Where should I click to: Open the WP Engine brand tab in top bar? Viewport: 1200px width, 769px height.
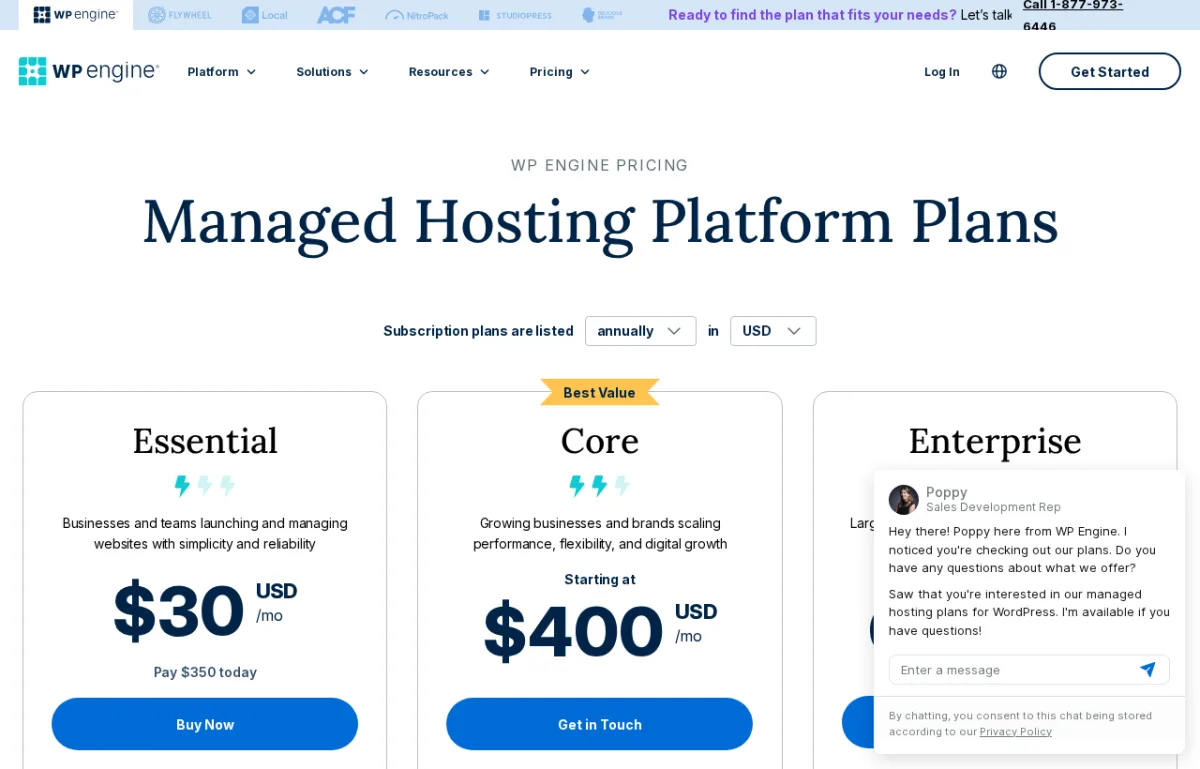point(76,15)
